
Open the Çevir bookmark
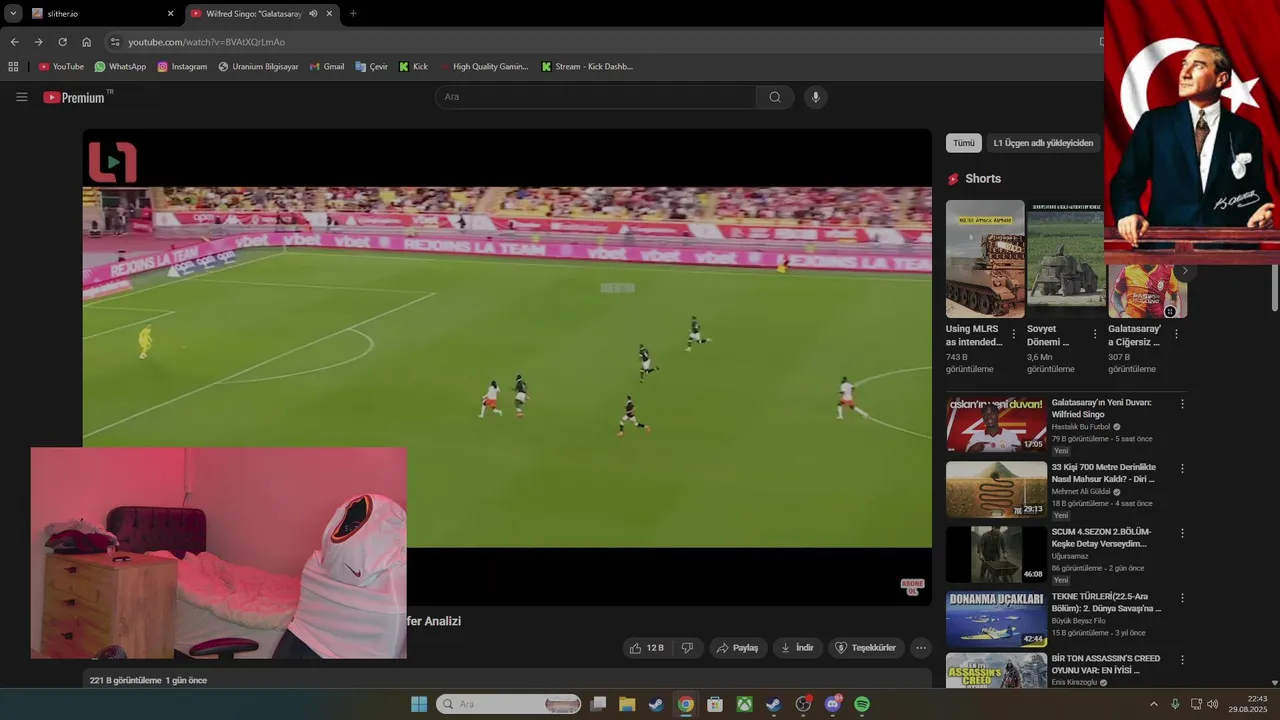pyautogui.click(x=371, y=67)
